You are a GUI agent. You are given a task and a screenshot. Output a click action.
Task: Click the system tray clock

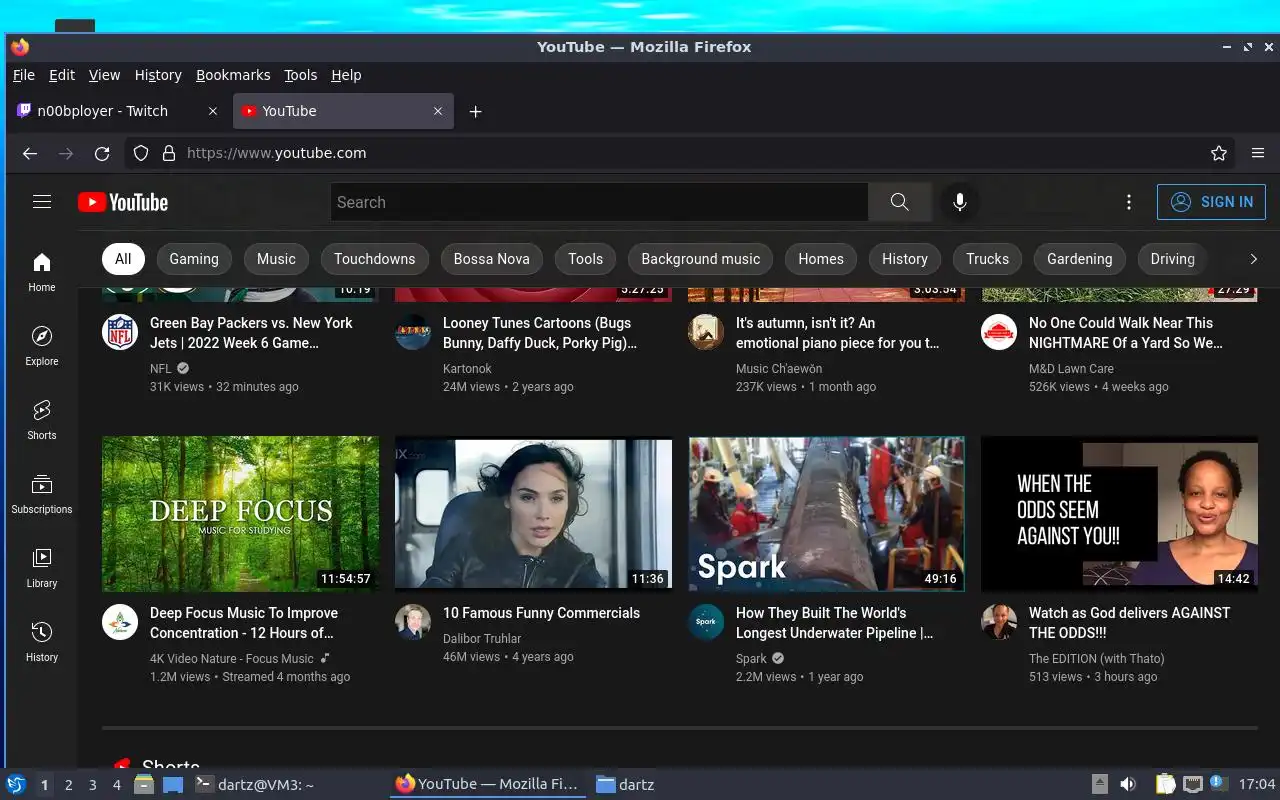point(1257,785)
